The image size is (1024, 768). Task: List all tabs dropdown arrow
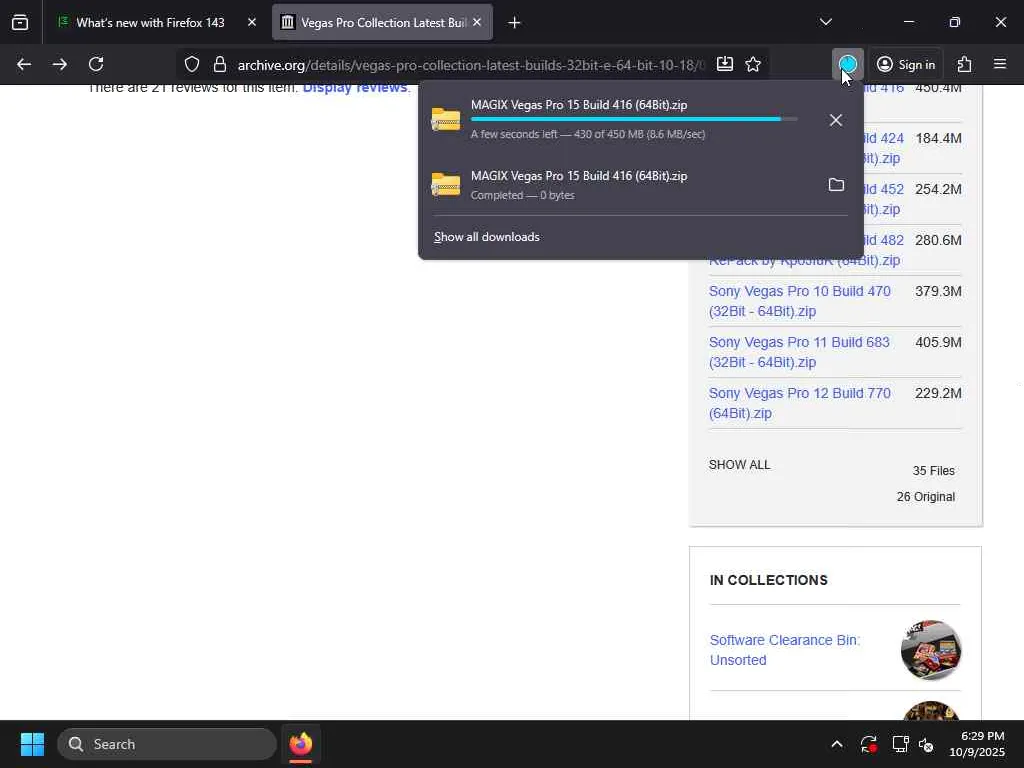pyautogui.click(x=825, y=22)
